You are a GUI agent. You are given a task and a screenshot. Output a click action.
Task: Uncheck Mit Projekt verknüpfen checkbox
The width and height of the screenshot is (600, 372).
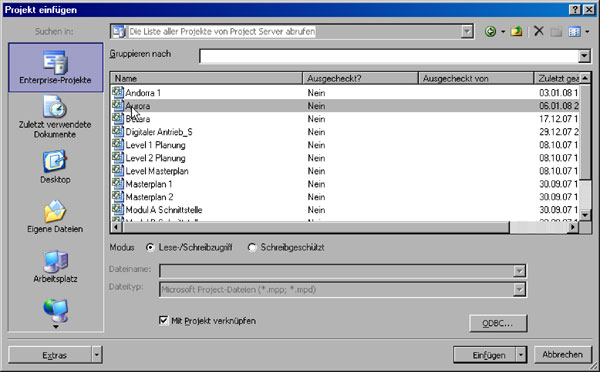(x=163, y=320)
